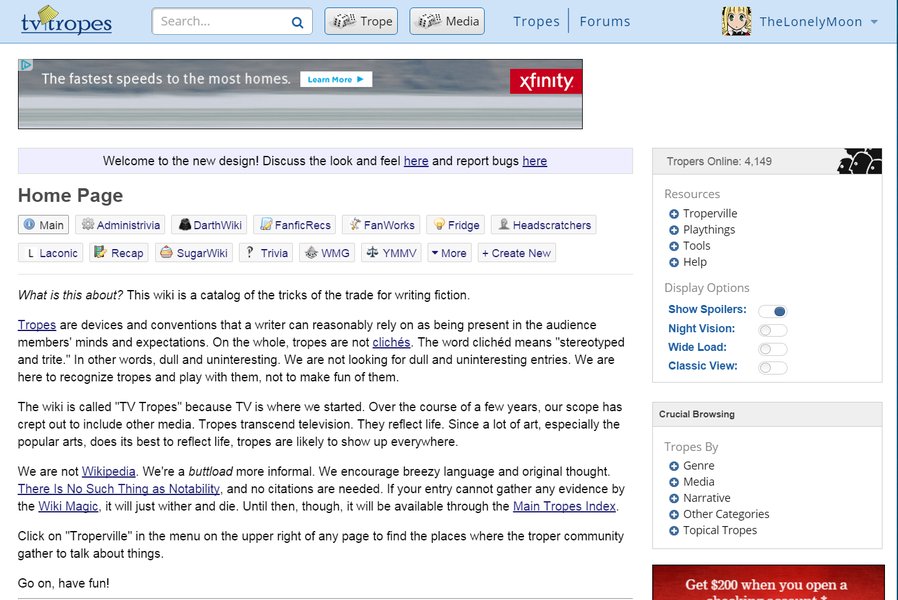Open the TheLonelyMoon user dropdown arrow
The image size is (898, 600).
click(x=874, y=22)
